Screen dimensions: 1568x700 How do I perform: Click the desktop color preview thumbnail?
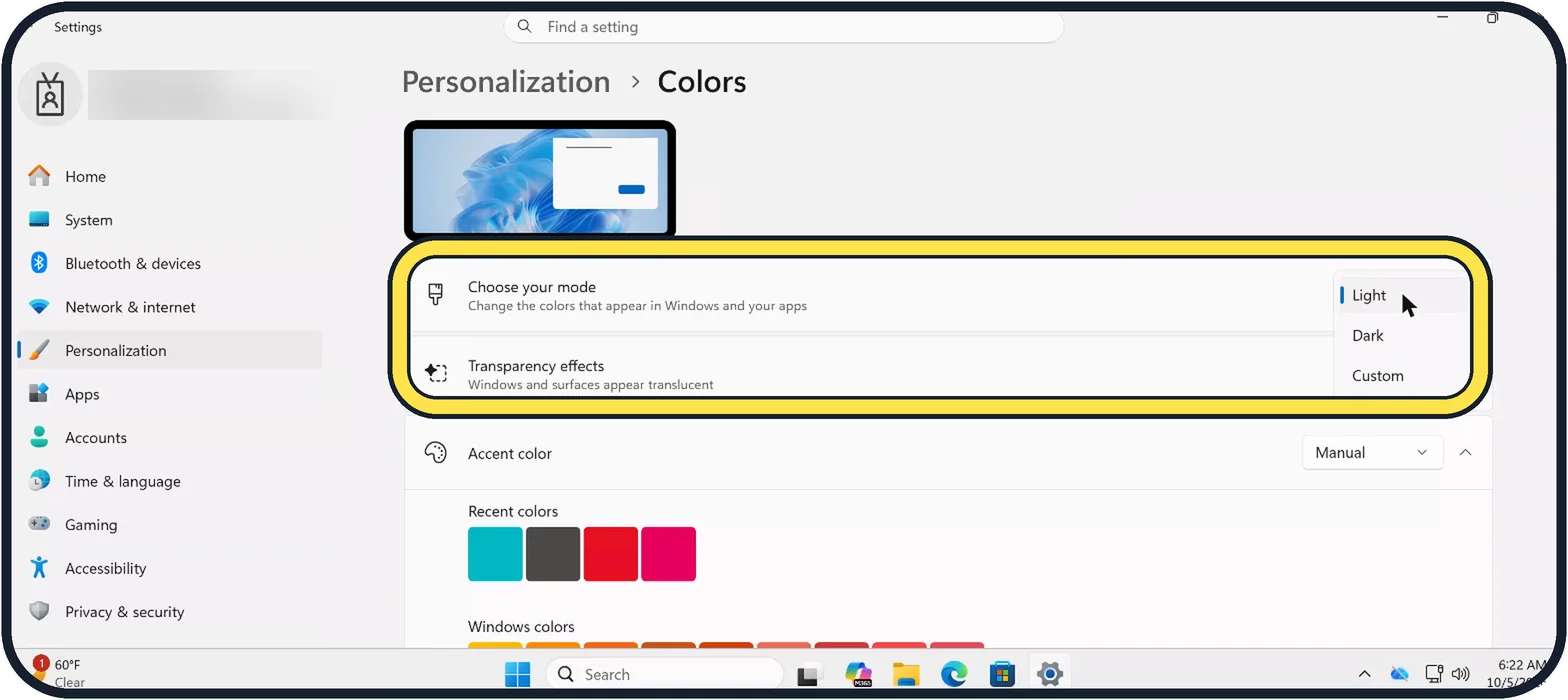(540, 180)
